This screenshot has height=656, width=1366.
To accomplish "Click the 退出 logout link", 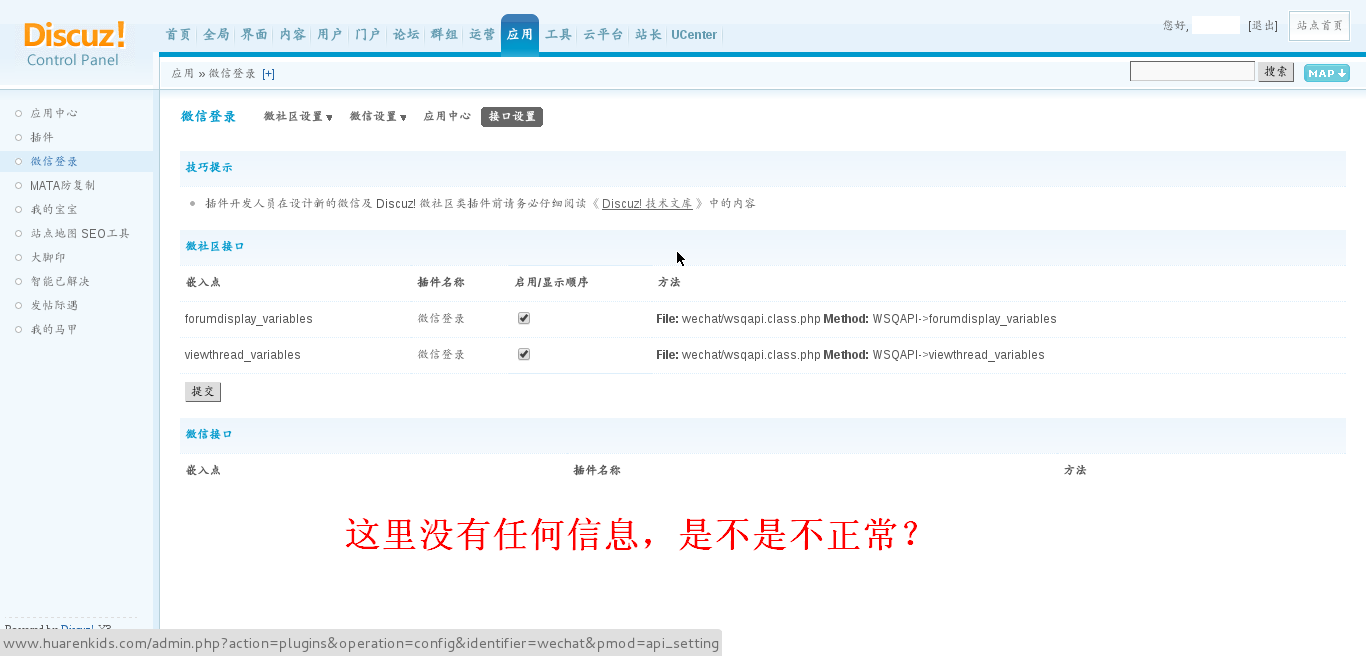I will pos(1263,26).
